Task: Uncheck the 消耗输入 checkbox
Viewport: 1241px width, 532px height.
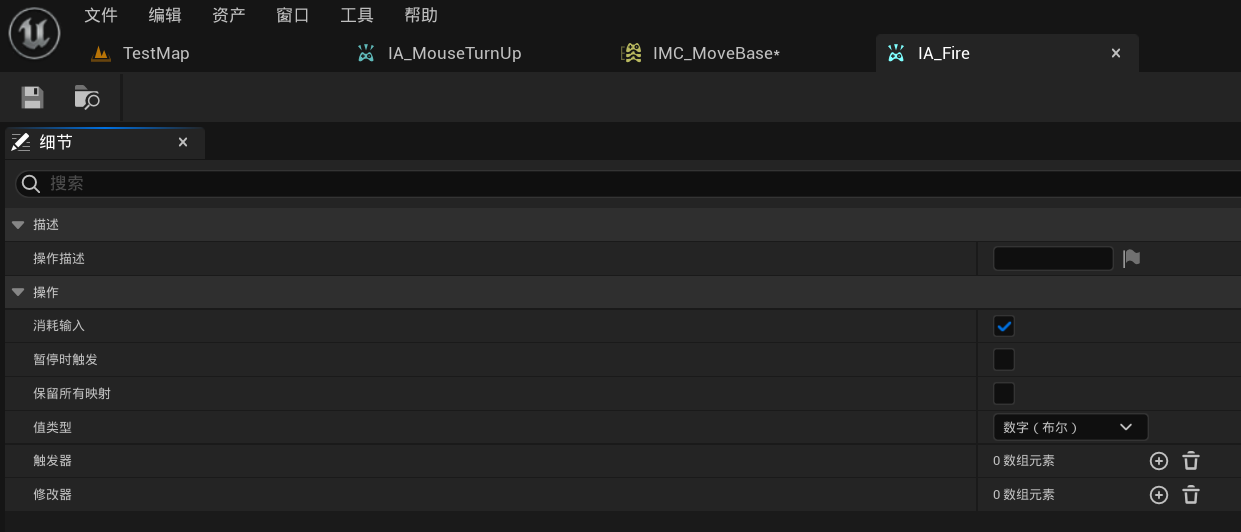Action: (1004, 326)
